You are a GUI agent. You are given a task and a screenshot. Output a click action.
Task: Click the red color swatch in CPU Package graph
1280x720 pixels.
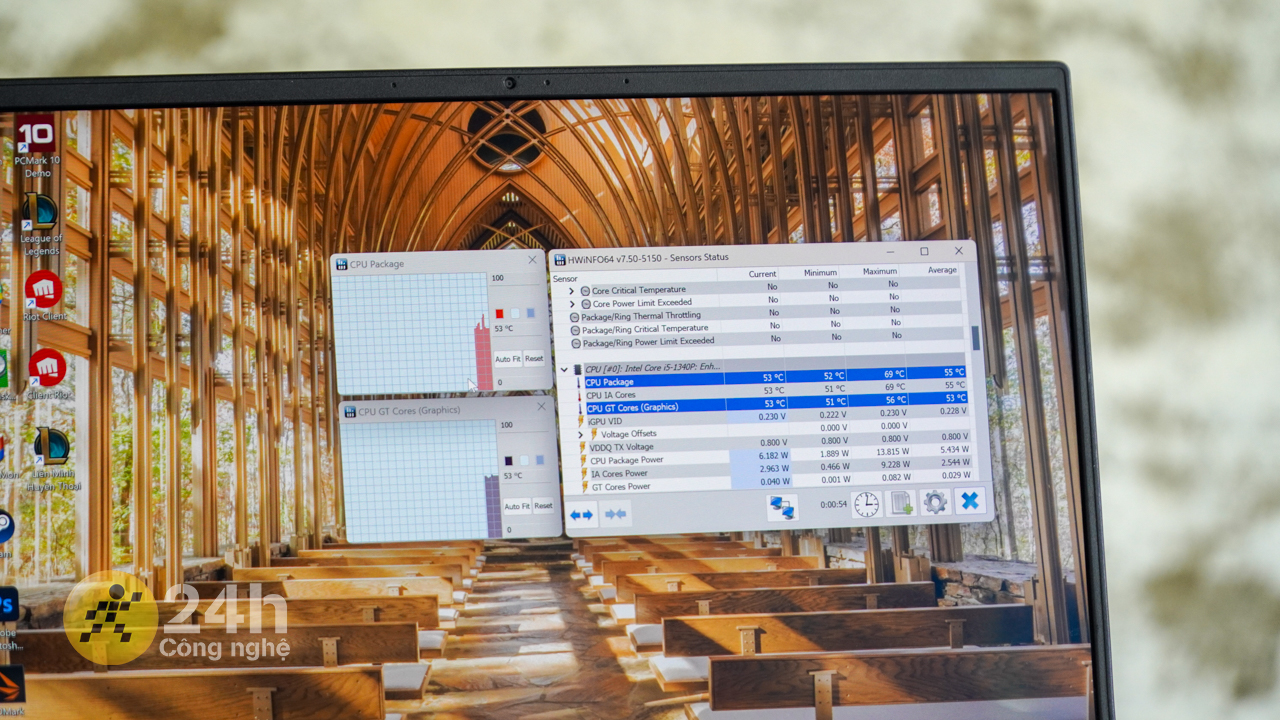(x=499, y=314)
